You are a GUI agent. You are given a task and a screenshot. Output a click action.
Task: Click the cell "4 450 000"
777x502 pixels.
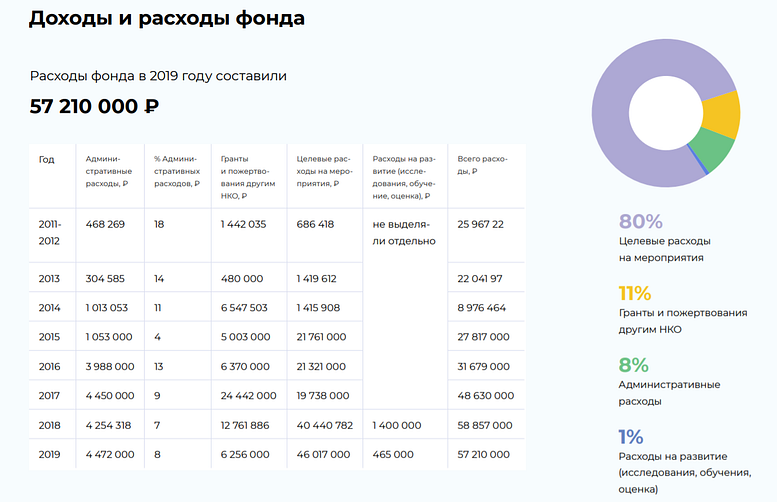point(110,396)
